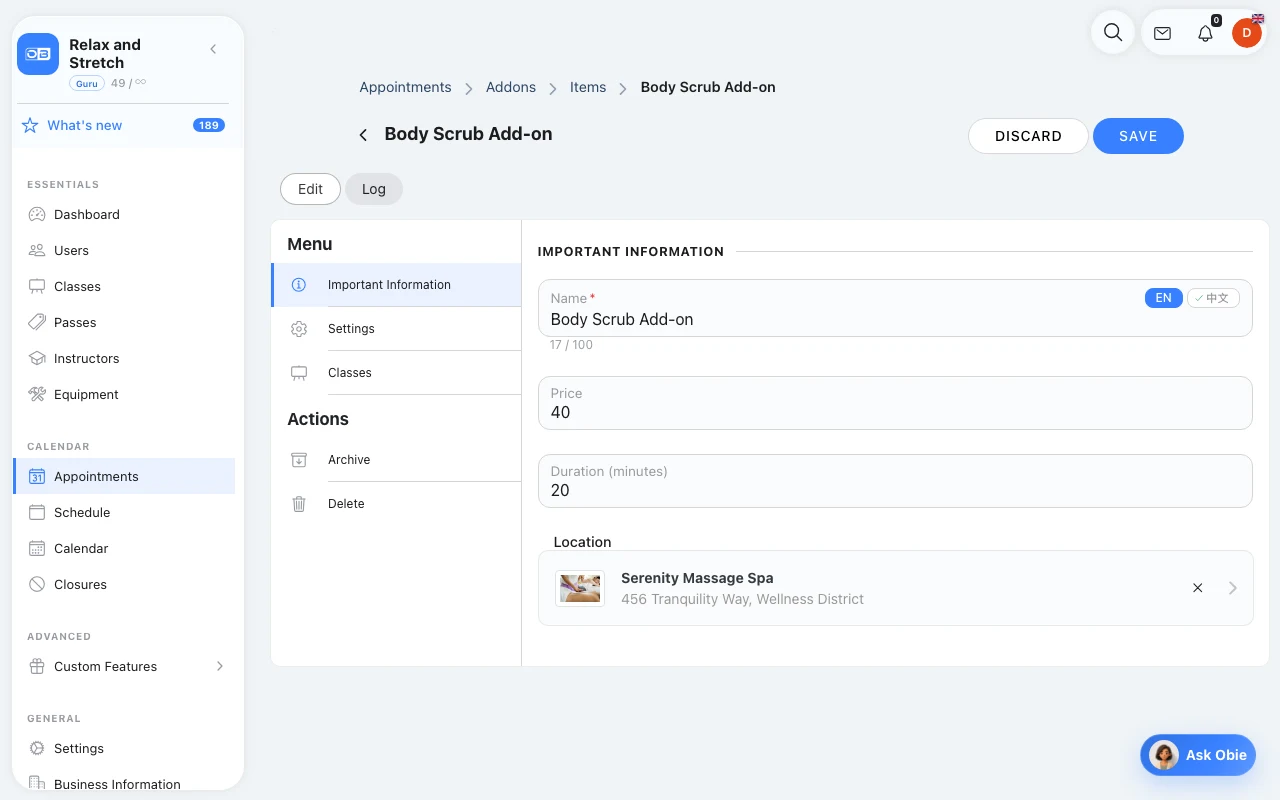Click the Serenity Massage Spa thumbnail
1280x800 pixels.
[x=580, y=588]
